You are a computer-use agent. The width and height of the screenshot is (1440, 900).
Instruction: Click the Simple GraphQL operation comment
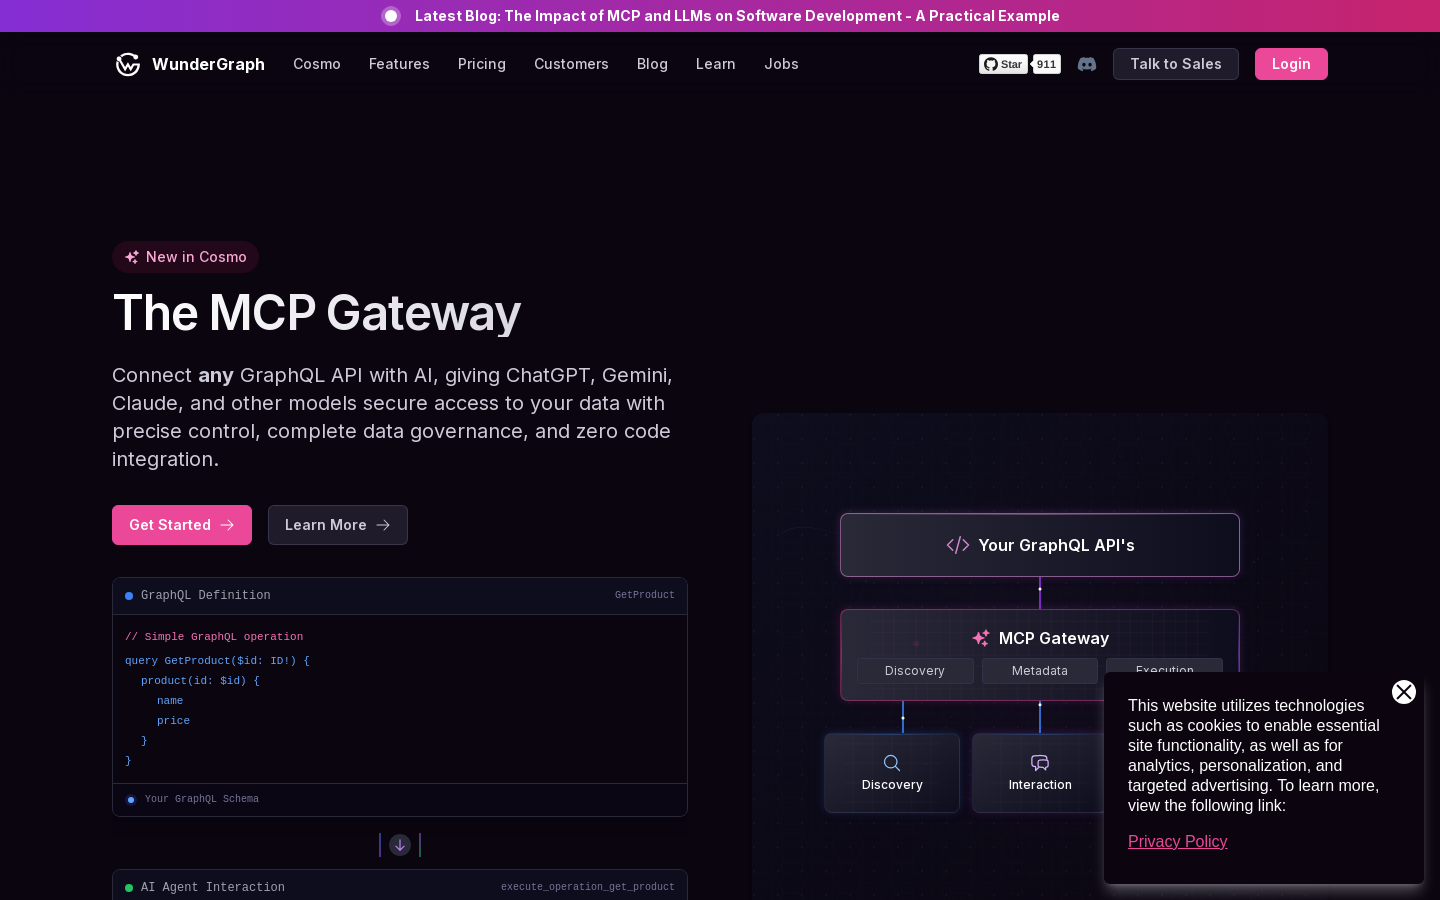click(x=214, y=637)
